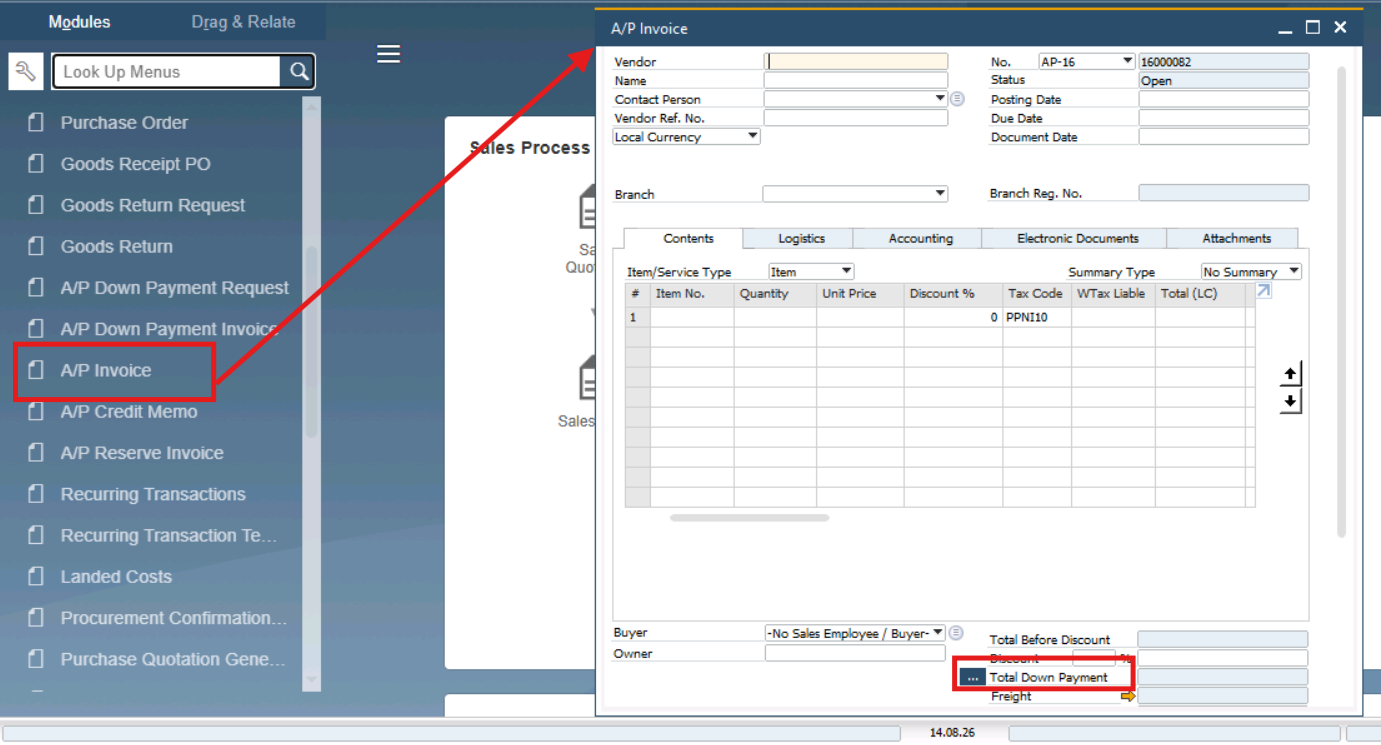The image size is (1381, 745).
Task: Click the Purchase Order document icon
Action: click(x=36, y=123)
